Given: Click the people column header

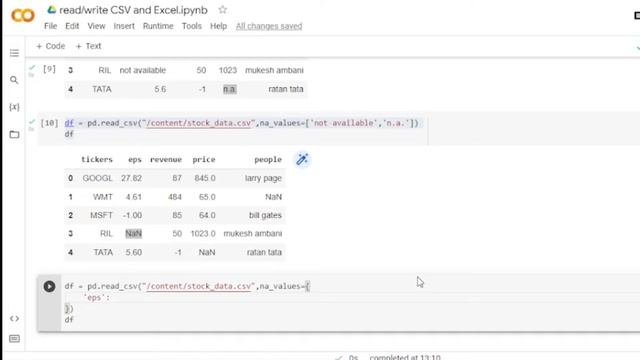Looking at the screenshot, I should point(268,160).
